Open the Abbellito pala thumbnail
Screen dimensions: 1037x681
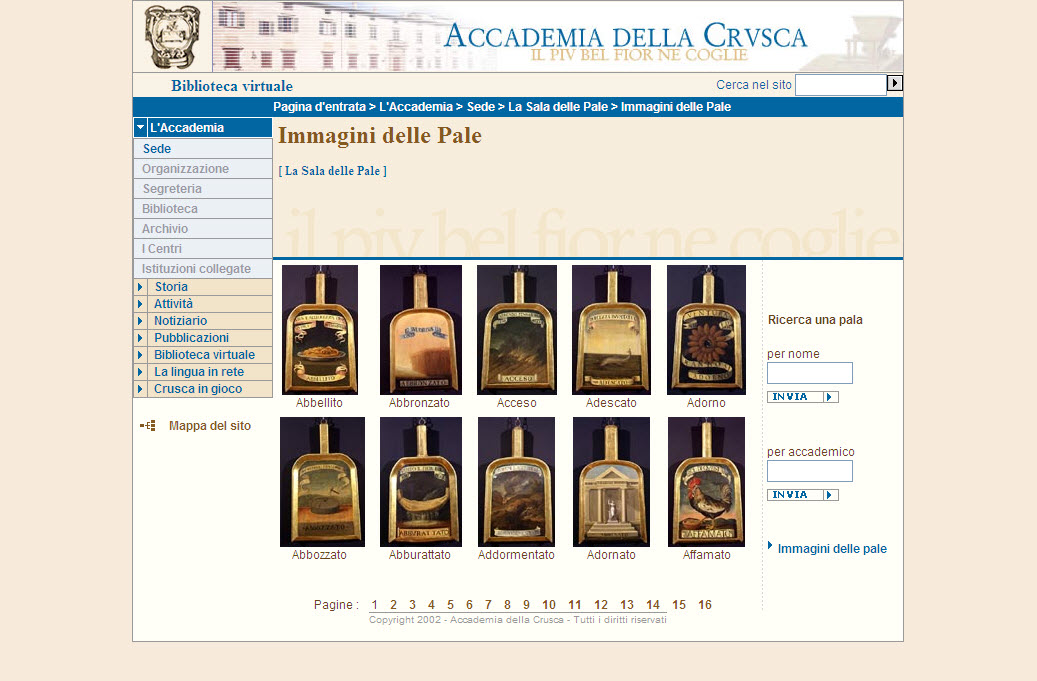pyautogui.click(x=319, y=329)
